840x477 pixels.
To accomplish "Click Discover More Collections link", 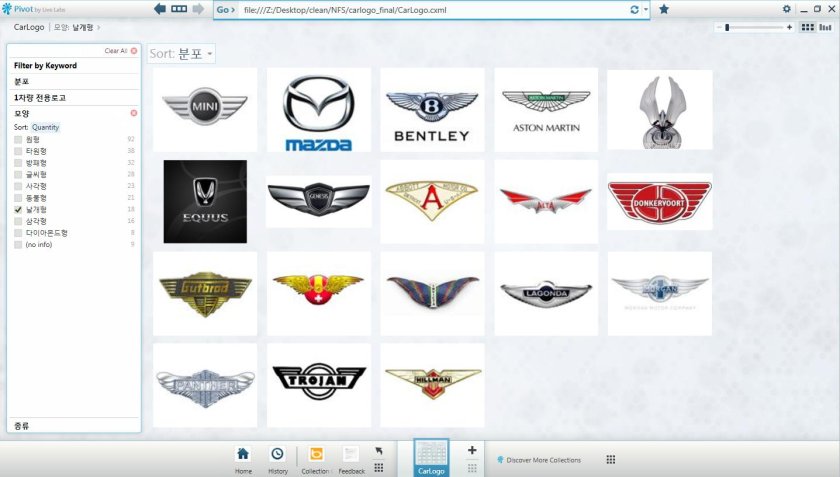I will point(542,460).
